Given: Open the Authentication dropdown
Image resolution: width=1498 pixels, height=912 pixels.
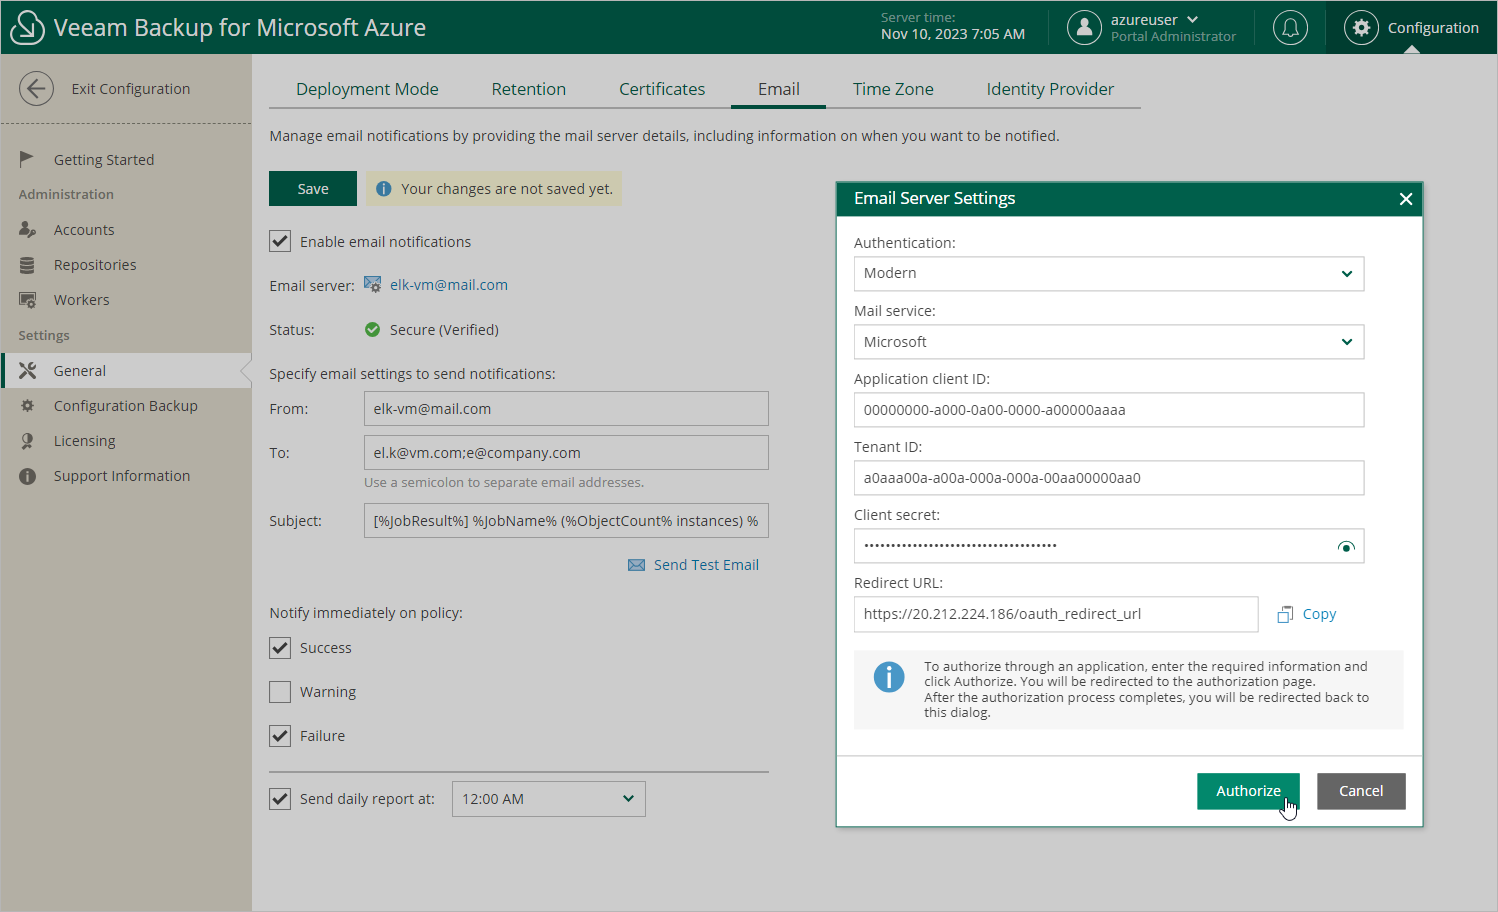Looking at the screenshot, I should [1108, 274].
